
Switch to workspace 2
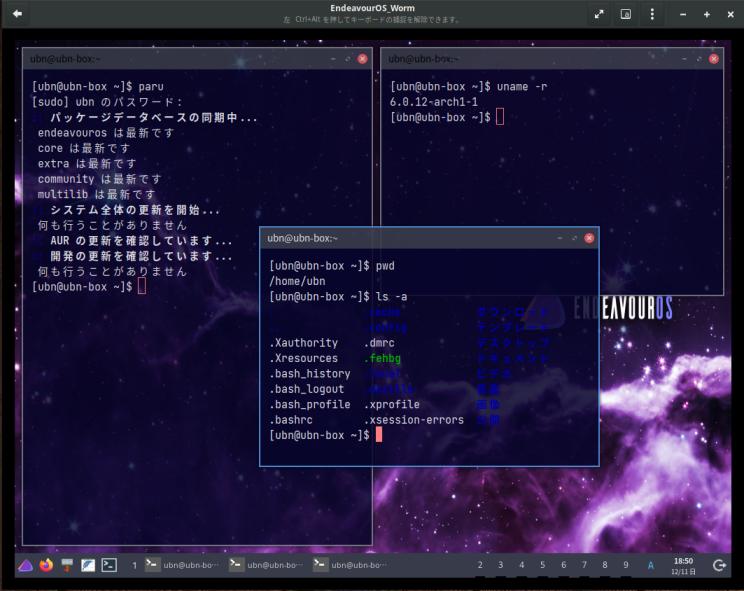click(480, 565)
